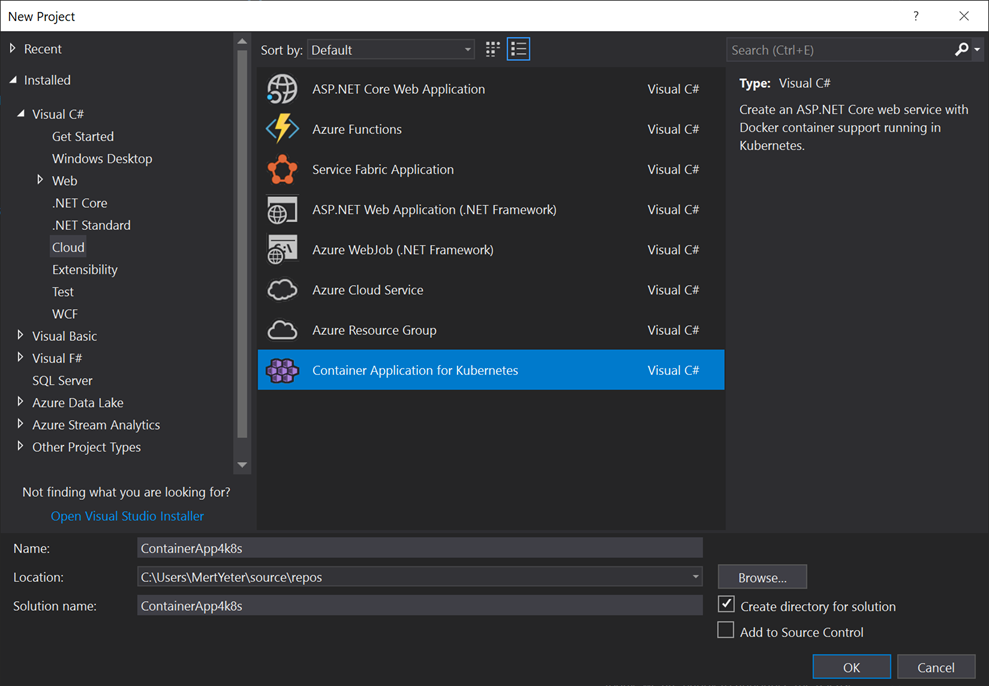Click the search magnifier icon
The width and height of the screenshot is (989, 686).
(x=961, y=49)
